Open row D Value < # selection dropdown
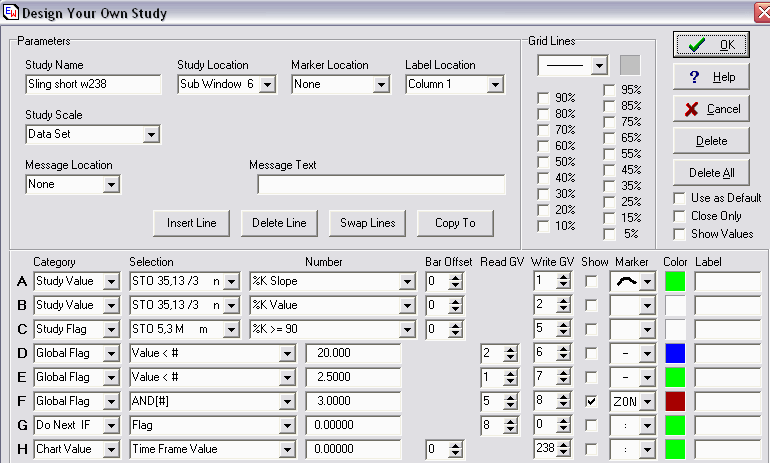 click(287, 354)
